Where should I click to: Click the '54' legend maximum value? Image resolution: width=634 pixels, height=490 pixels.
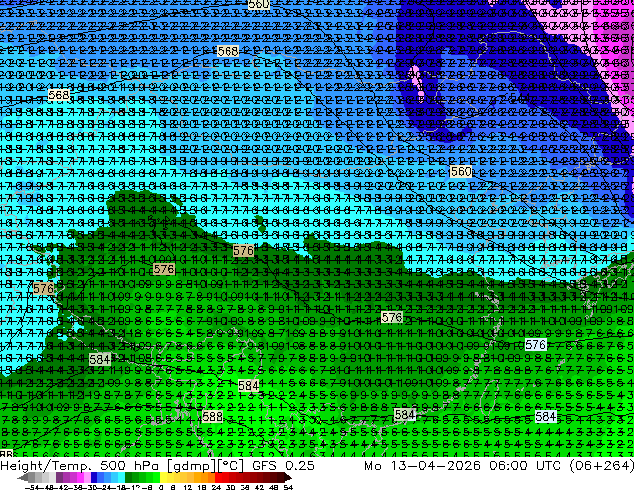click(x=288, y=488)
